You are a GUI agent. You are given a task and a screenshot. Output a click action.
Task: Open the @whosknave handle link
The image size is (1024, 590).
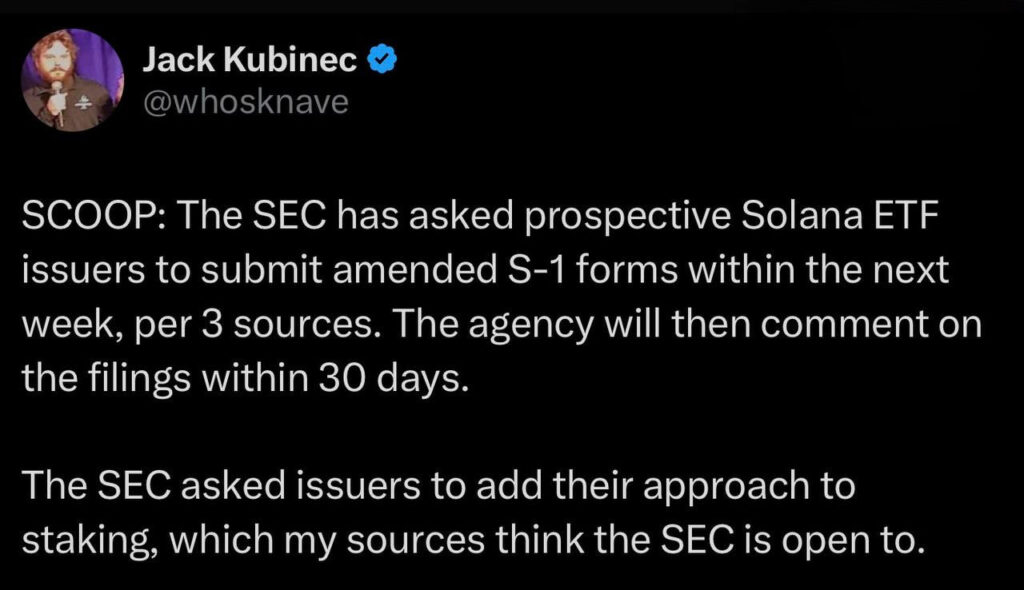(246, 103)
